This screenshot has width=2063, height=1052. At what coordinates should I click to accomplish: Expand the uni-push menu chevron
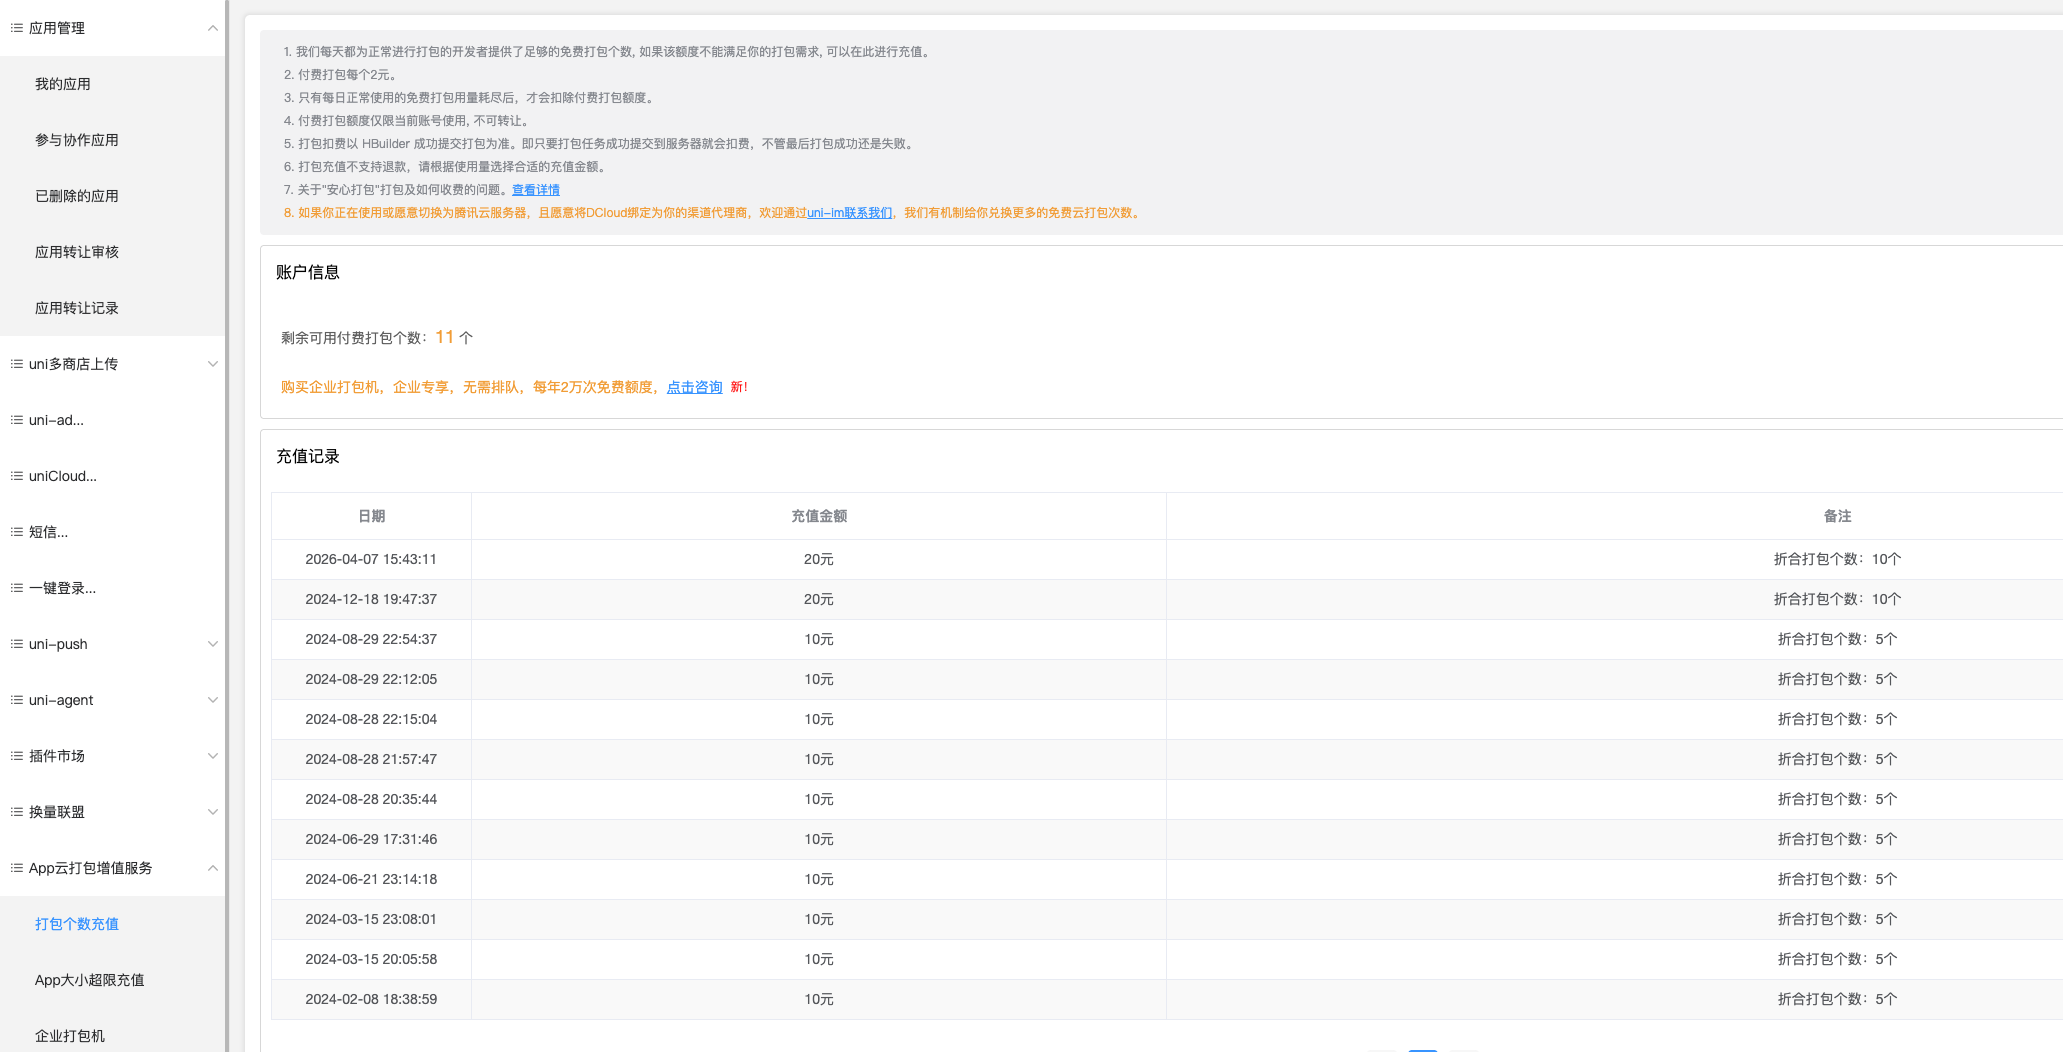tap(212, 644)
